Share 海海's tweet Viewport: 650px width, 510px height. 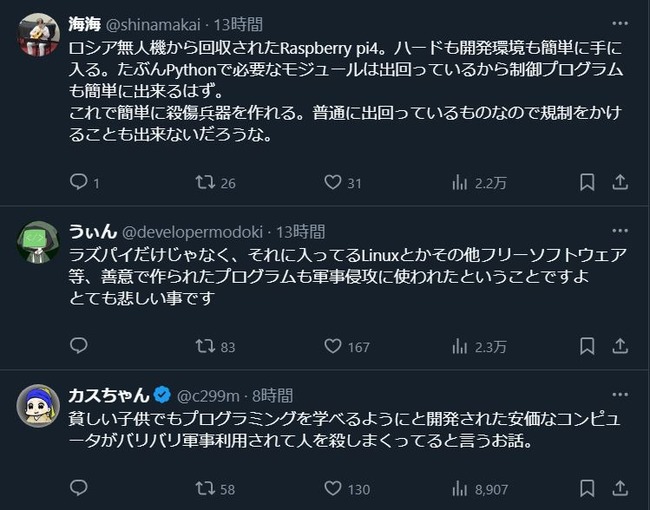[x=620, y=182]
